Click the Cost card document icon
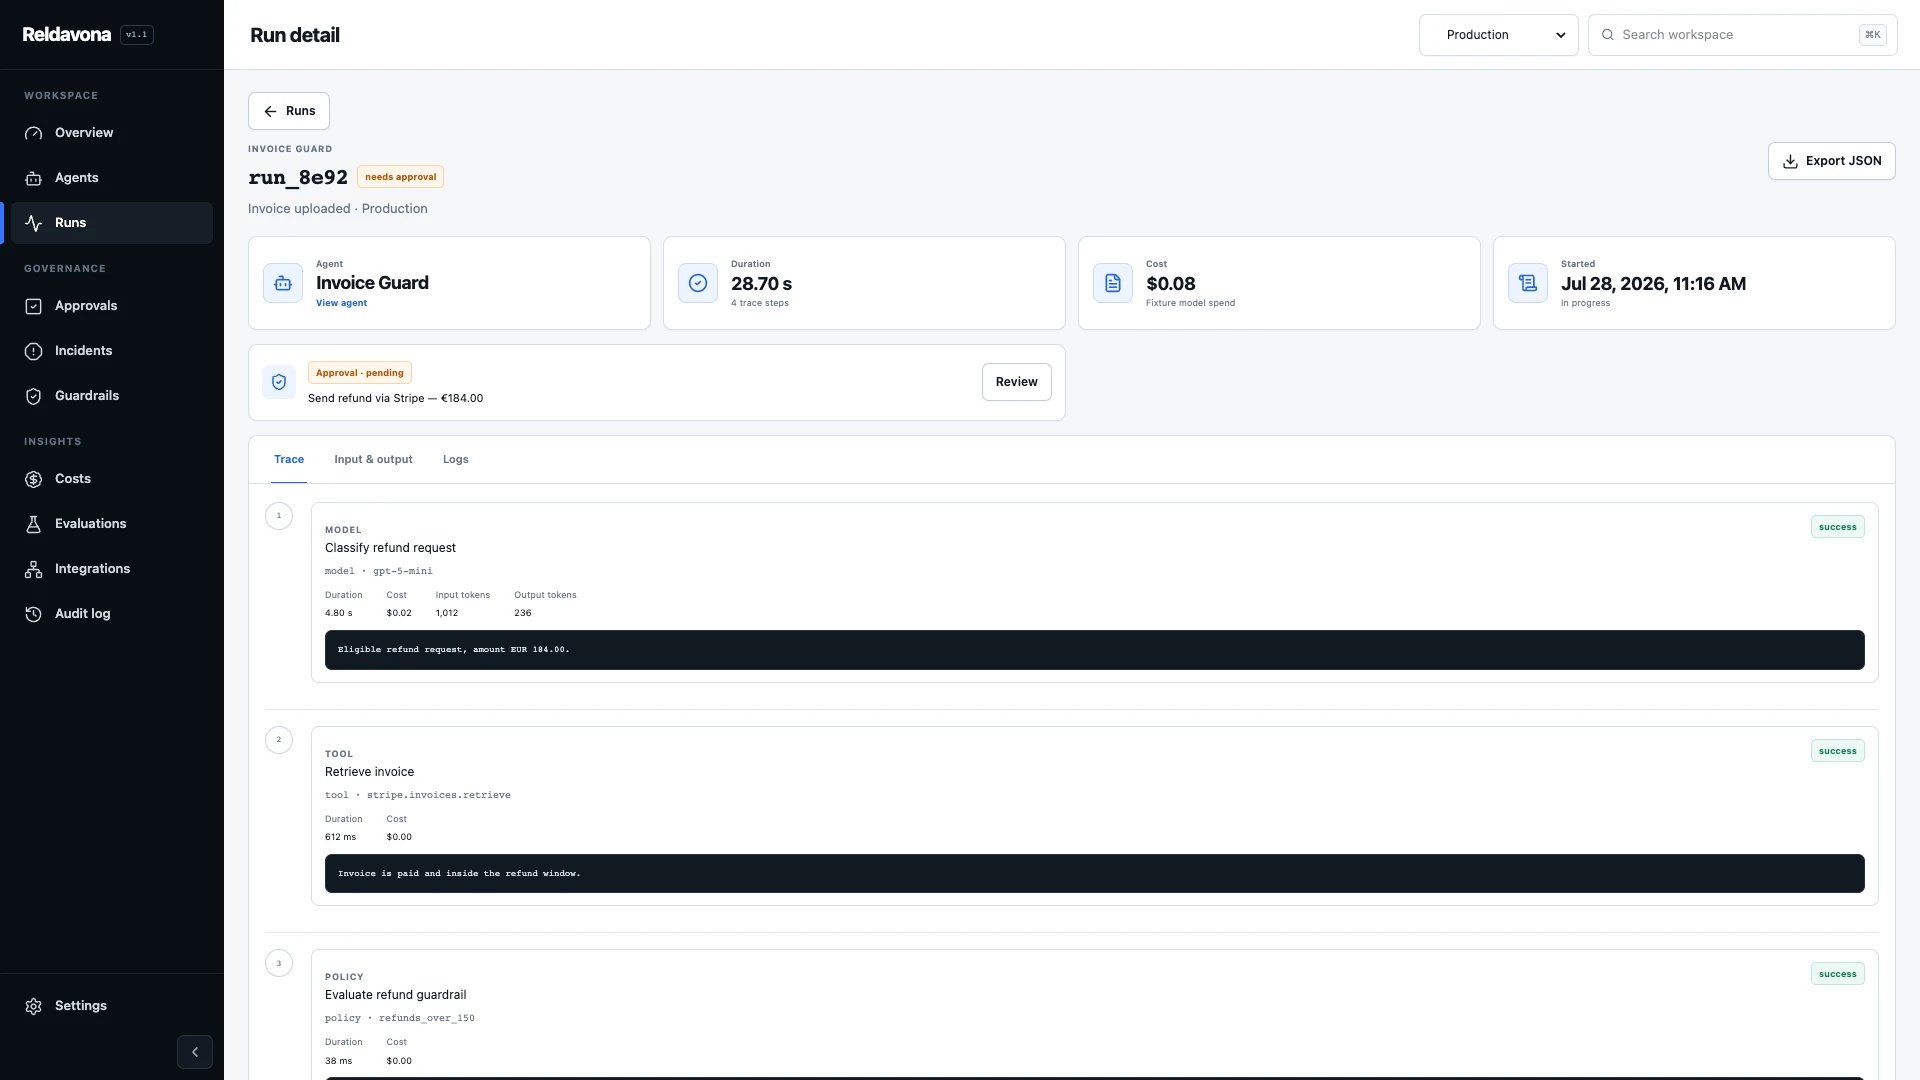The width and height of the screenshot is (1920, 1080). pyautogui.click(x=1113, y=283)
